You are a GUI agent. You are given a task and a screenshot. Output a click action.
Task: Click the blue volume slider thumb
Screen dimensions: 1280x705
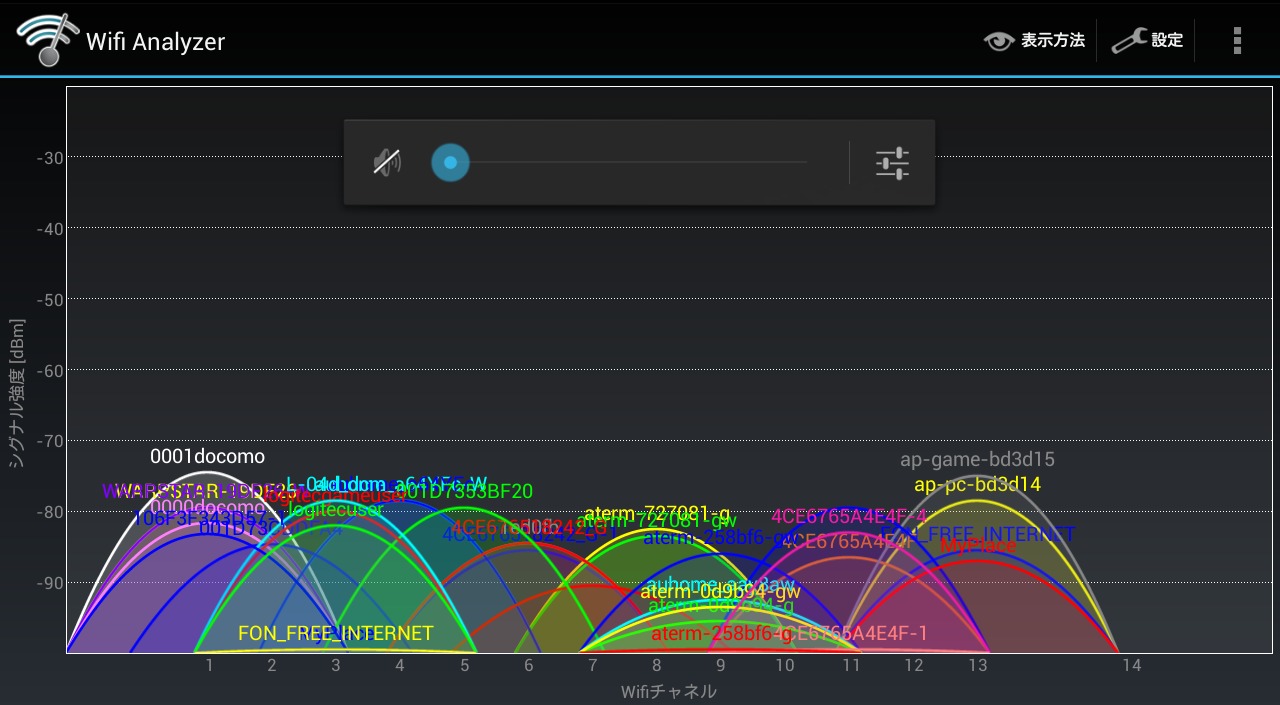pyautogui.click(x=450, y=162)
